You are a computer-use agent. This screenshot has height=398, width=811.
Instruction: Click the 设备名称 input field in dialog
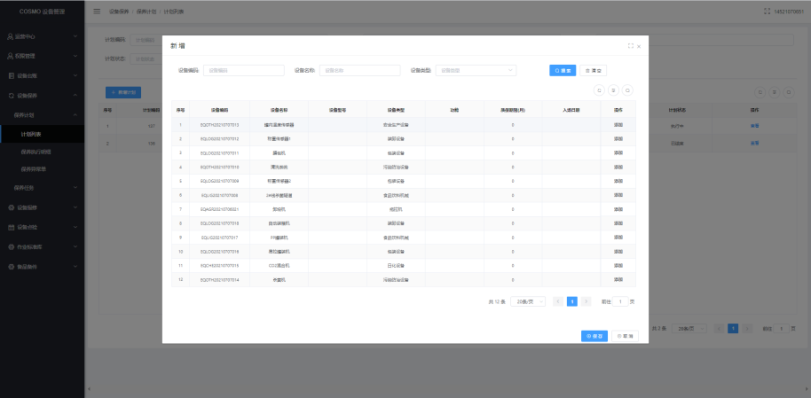[x=360, y=70]
